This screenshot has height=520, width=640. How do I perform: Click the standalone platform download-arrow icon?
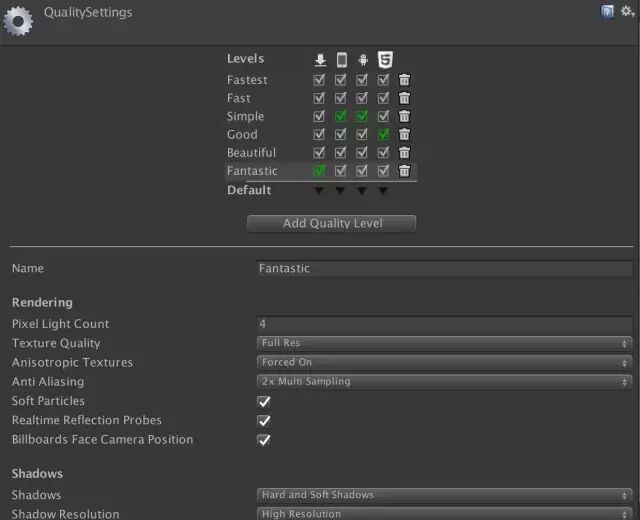pos(320,60)
